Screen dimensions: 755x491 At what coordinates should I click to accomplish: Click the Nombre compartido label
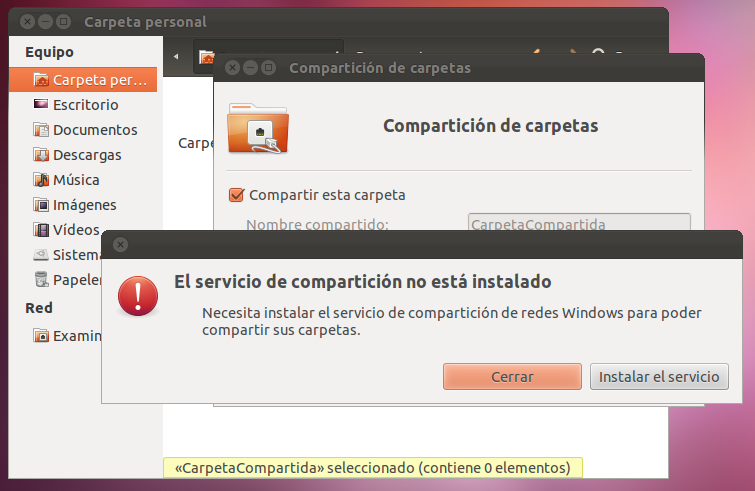(x=317, y=224)
